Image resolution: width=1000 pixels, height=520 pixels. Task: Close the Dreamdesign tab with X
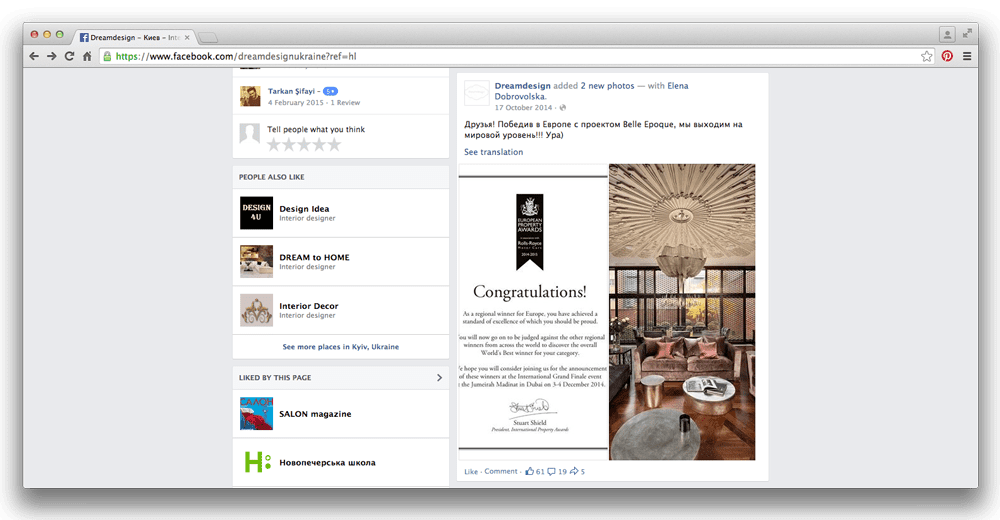[187, 38]
